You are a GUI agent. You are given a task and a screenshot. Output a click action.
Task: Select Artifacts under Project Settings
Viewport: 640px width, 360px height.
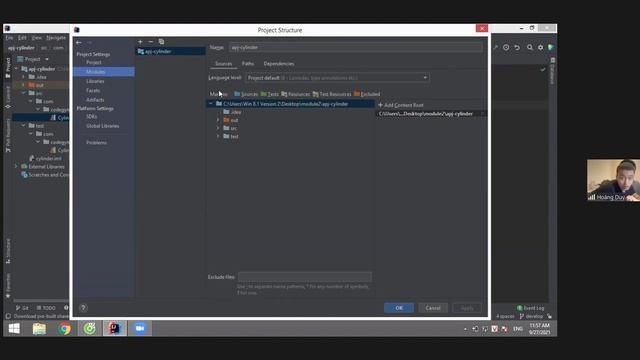95,100
